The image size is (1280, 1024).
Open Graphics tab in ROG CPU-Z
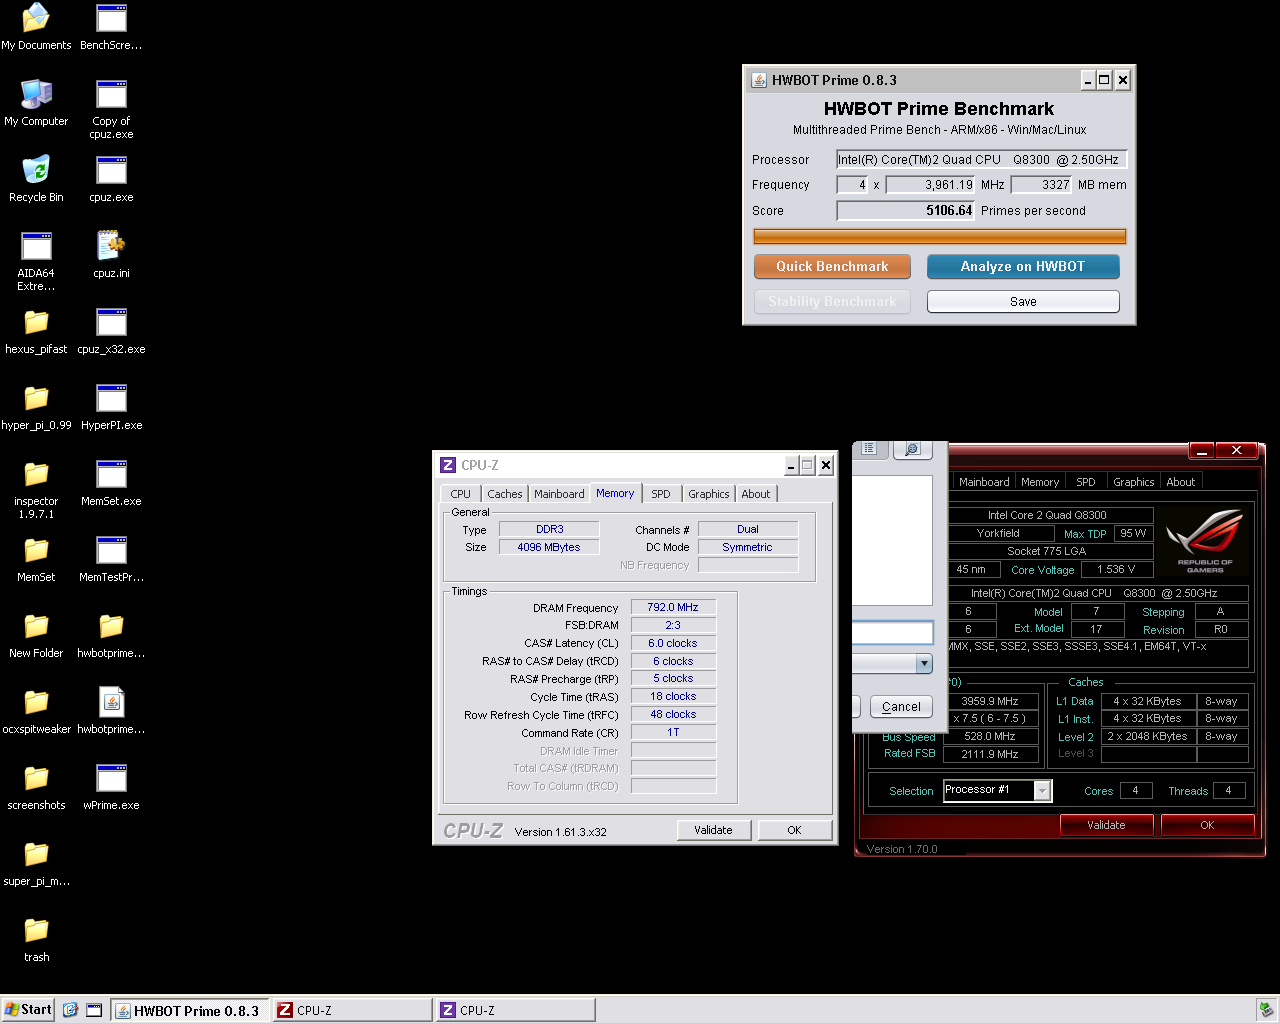point(1134,482)
